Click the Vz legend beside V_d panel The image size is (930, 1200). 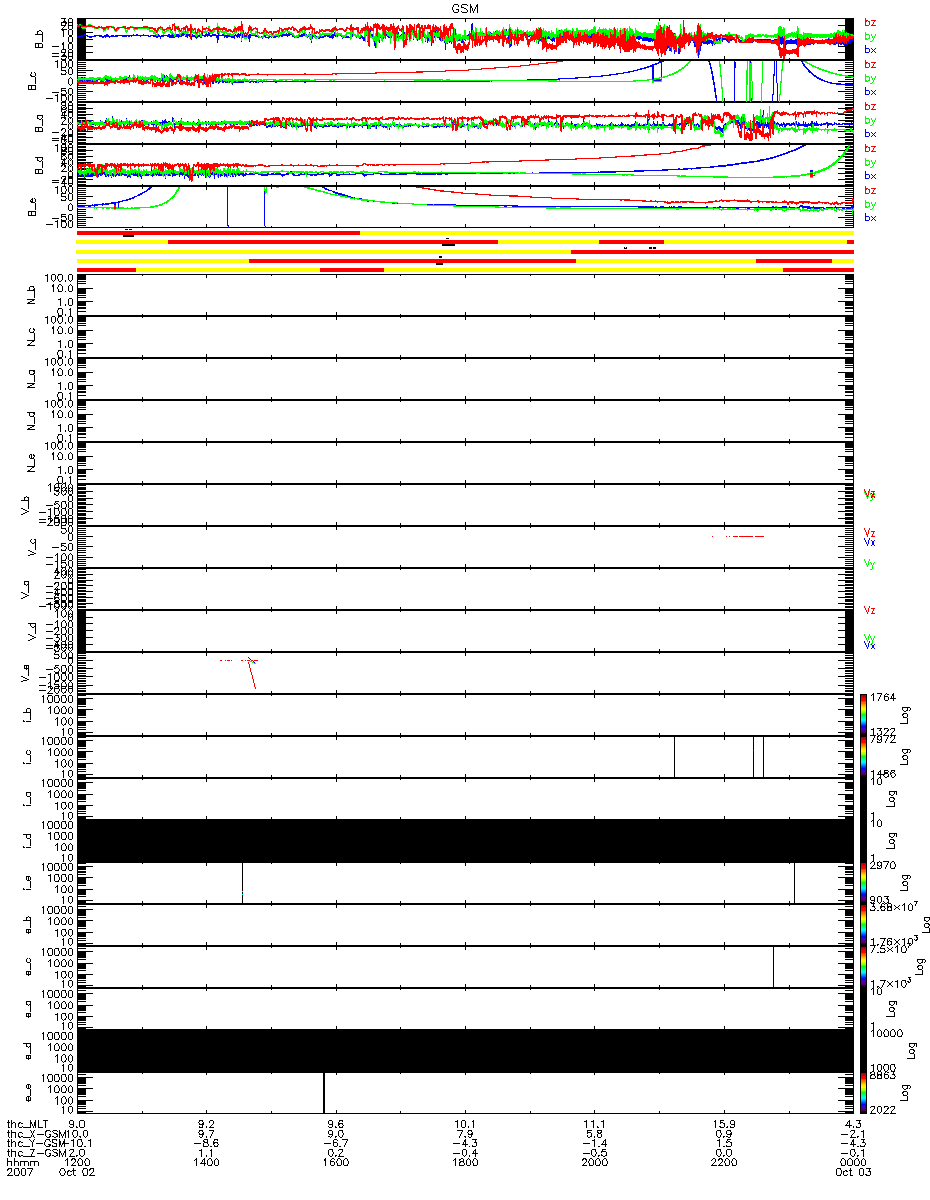(x=870, y=610)
